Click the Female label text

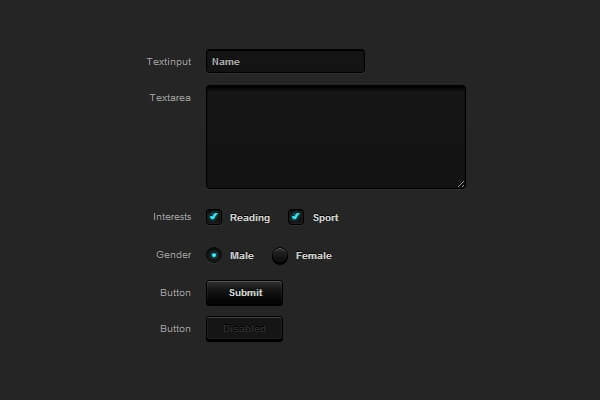coord(313,256)
